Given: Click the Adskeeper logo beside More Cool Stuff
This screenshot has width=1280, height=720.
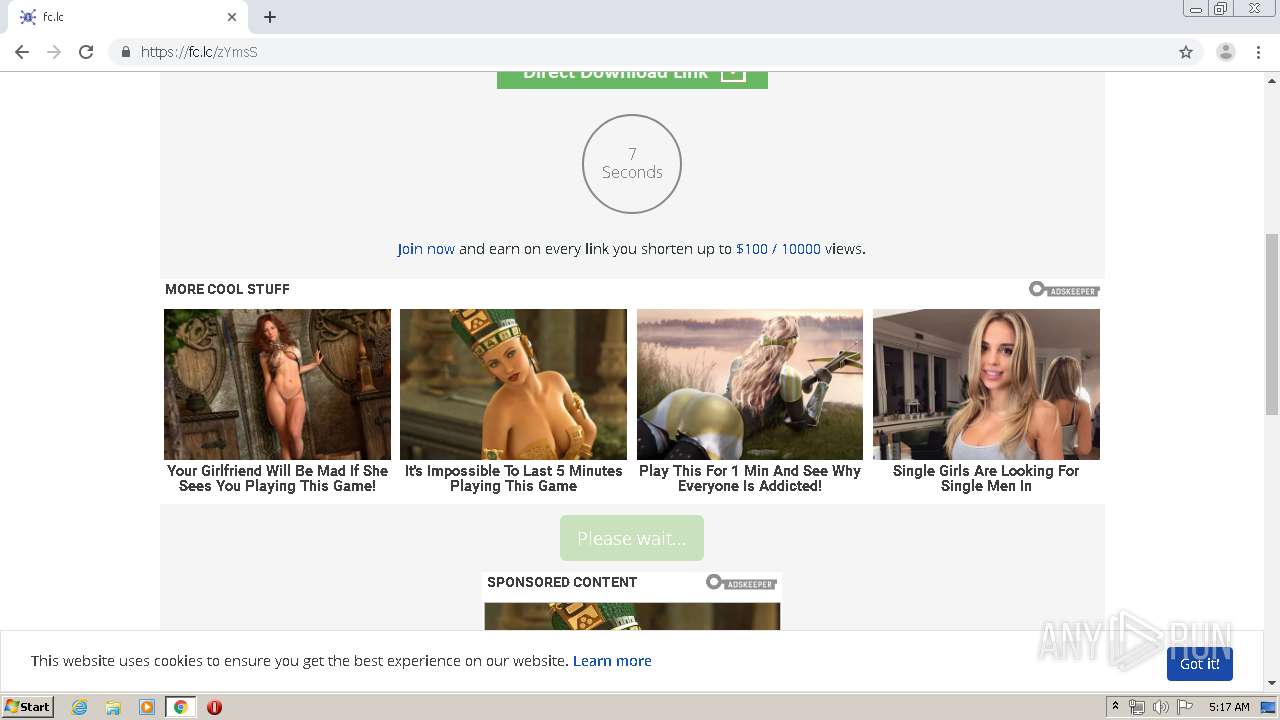Looking at the screenshot, I should click(1064, 289).
